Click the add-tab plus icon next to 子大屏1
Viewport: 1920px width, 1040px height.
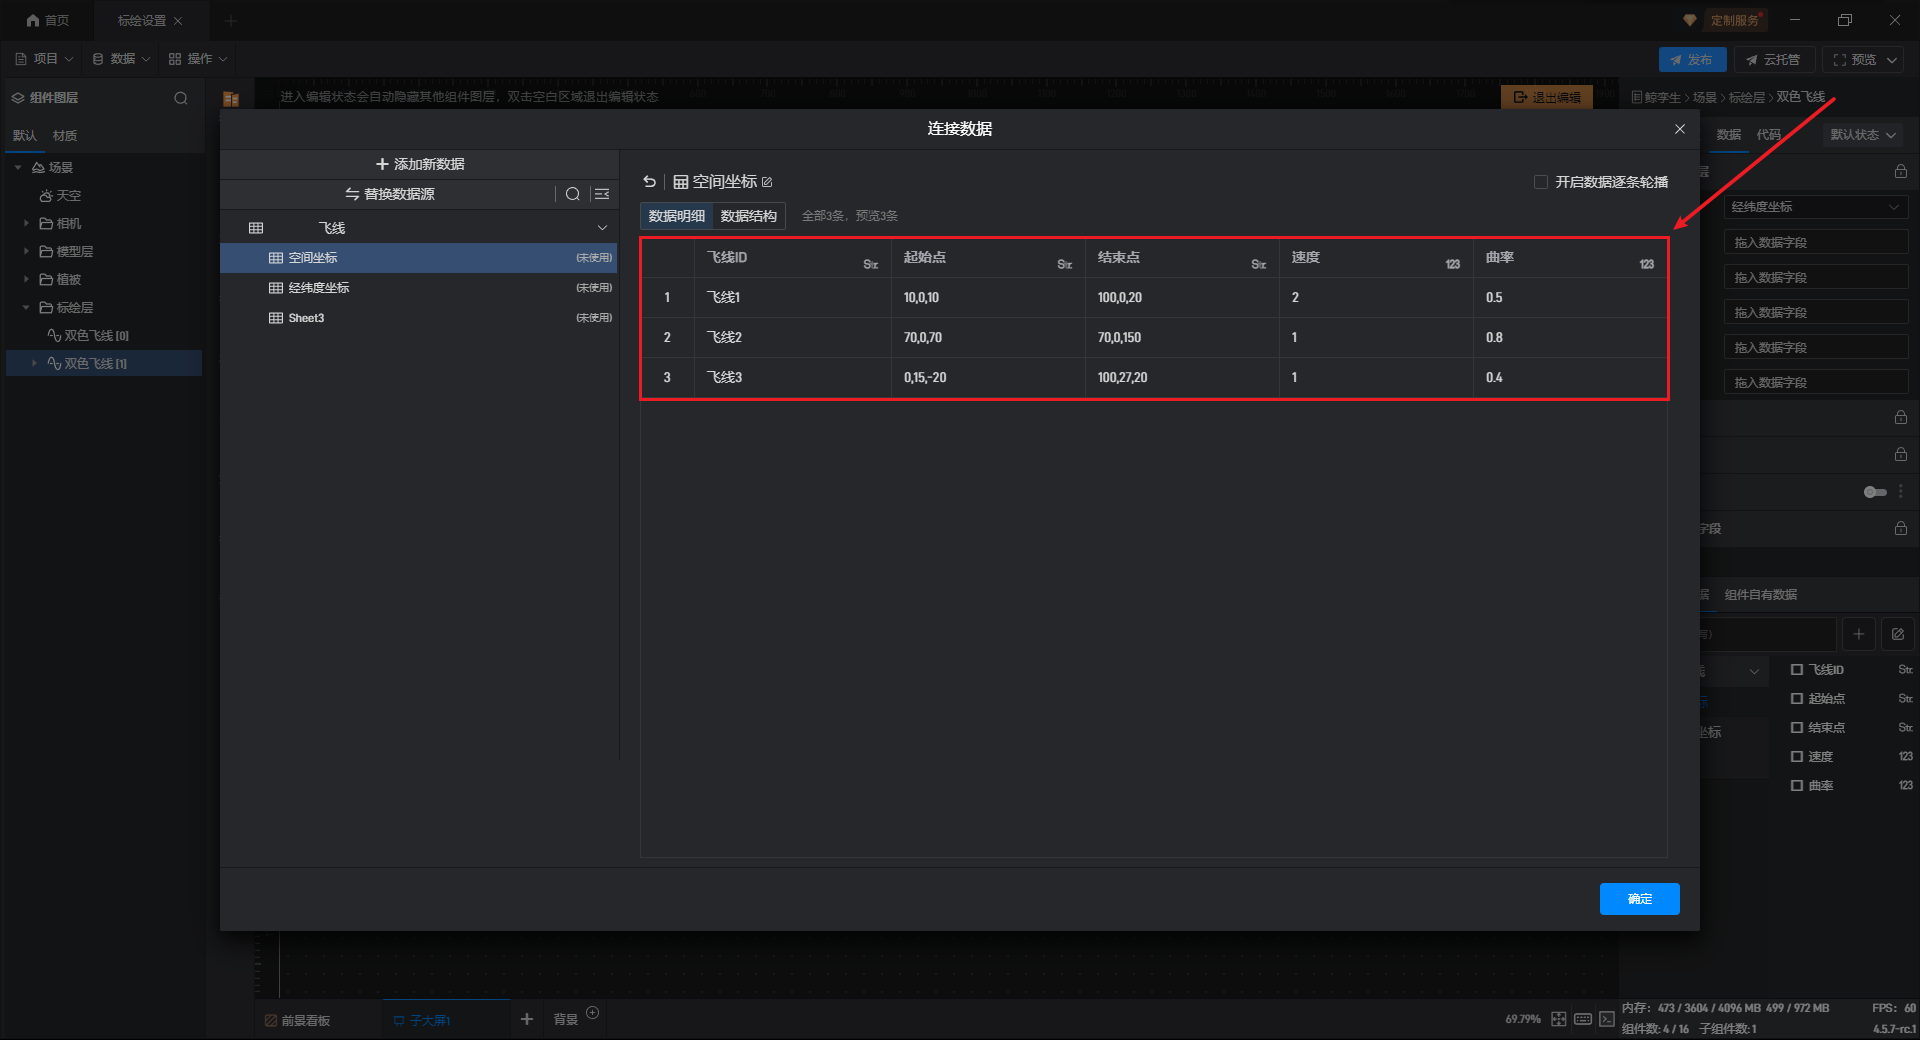[527, 1019]
